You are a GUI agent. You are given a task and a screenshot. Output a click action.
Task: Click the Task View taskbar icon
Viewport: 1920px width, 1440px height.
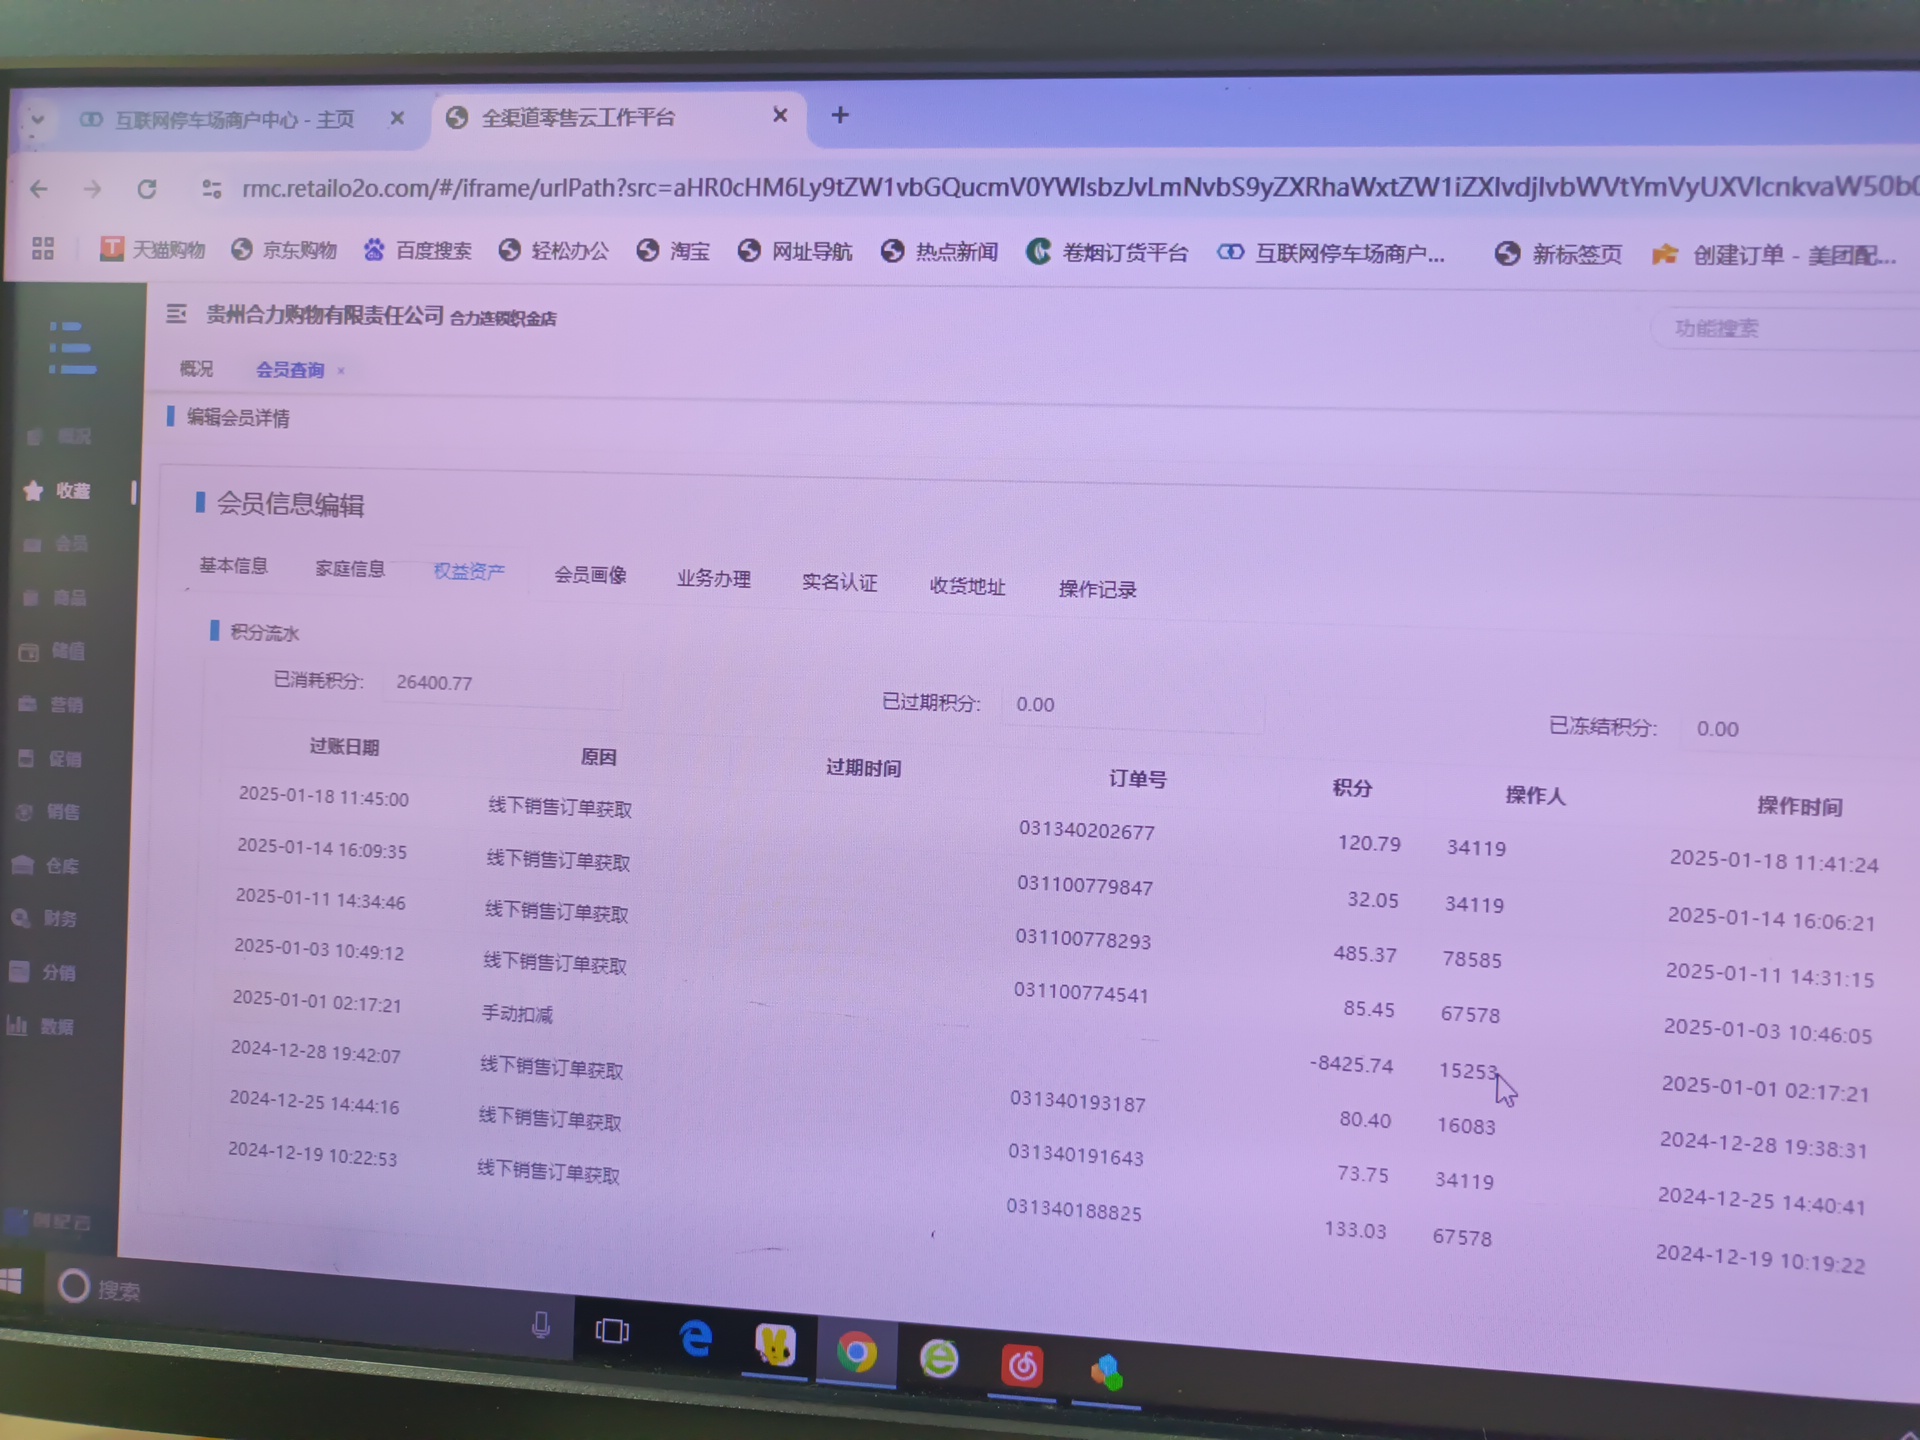click(612, 1331)
